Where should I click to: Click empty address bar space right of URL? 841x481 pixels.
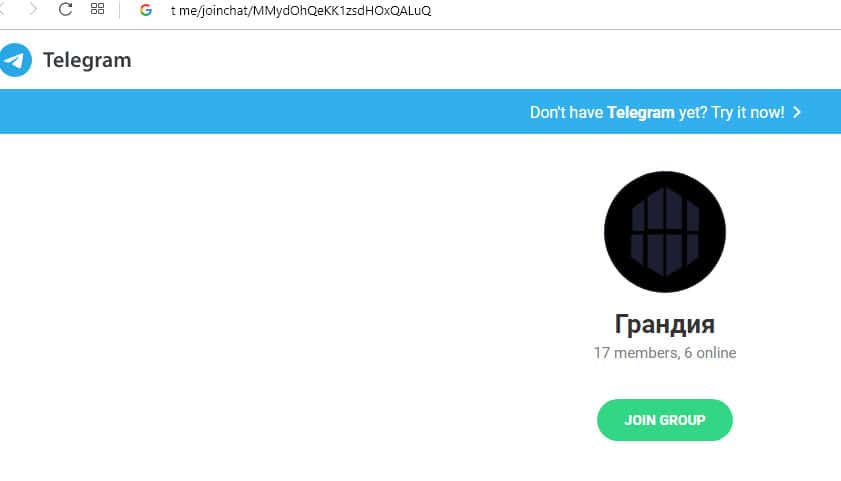coord(633,11)
